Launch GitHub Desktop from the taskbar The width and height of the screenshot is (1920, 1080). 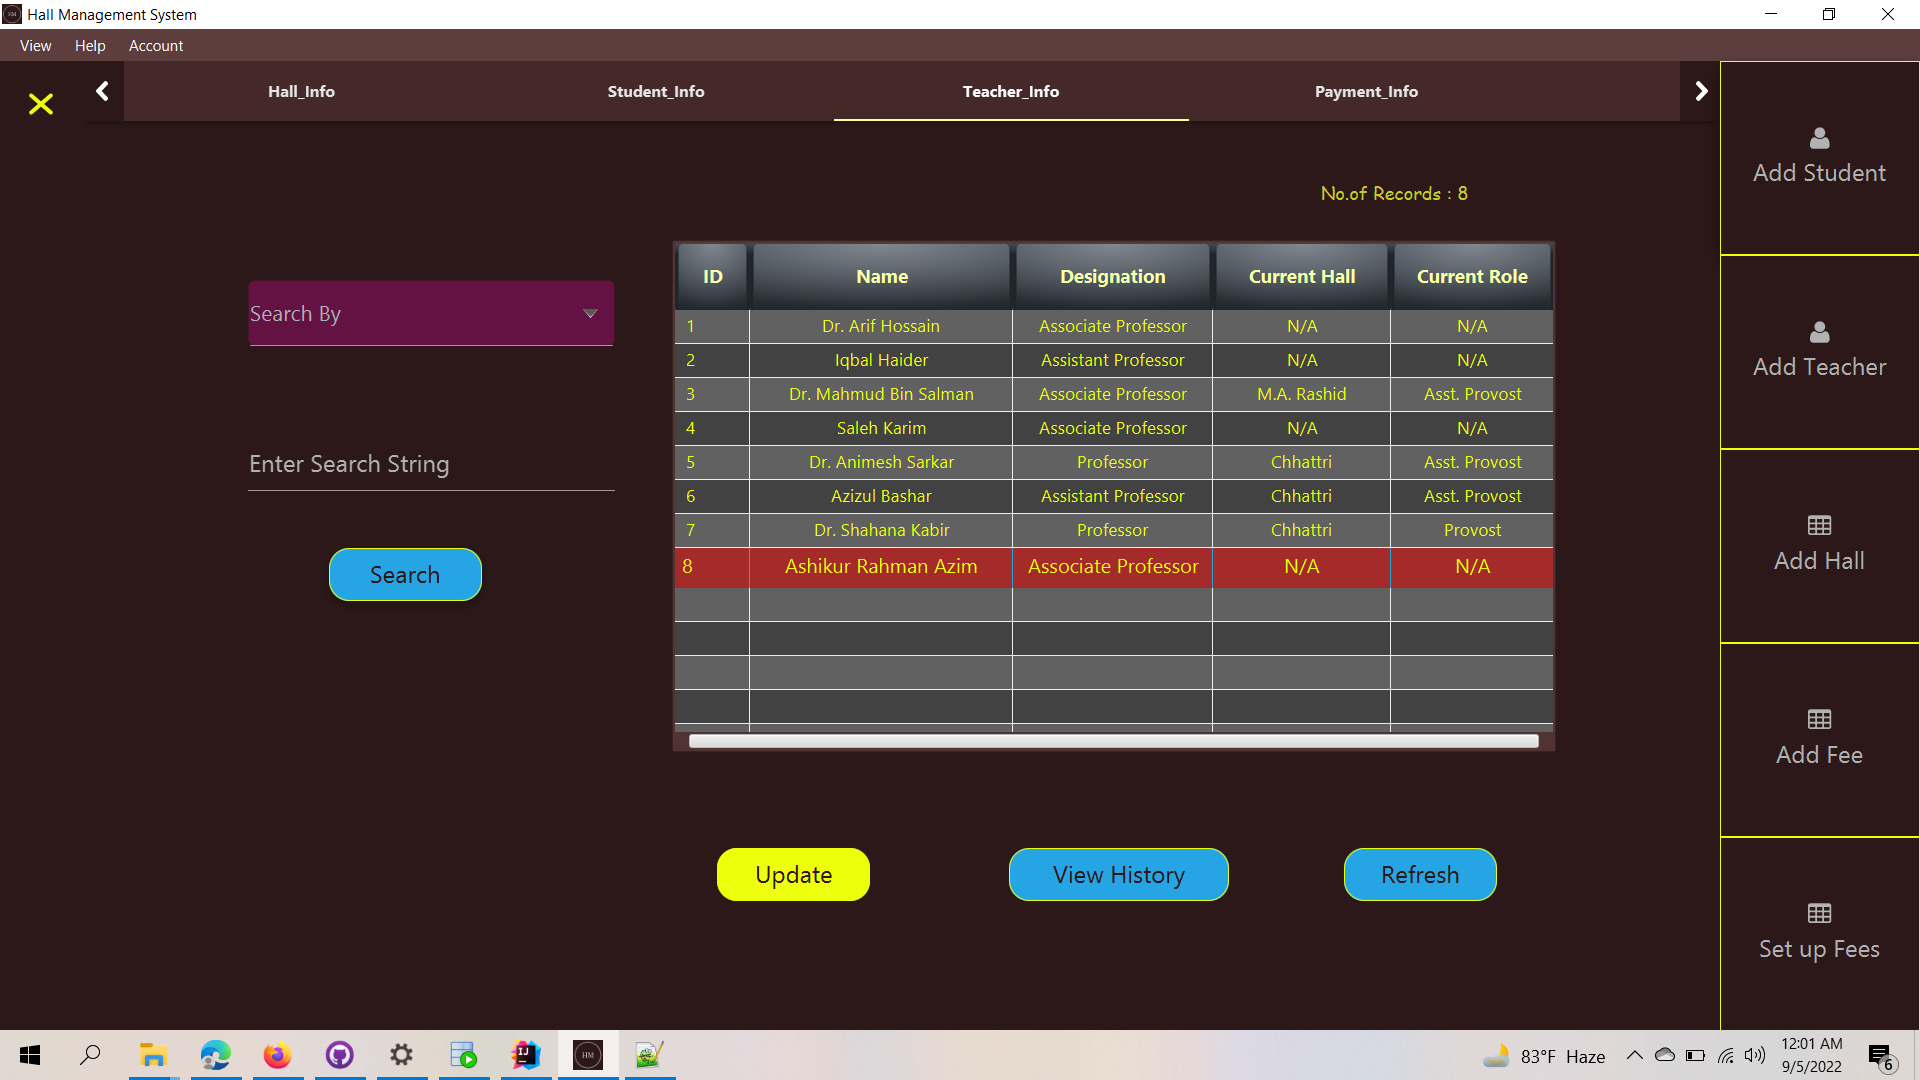pos(340,1055)
